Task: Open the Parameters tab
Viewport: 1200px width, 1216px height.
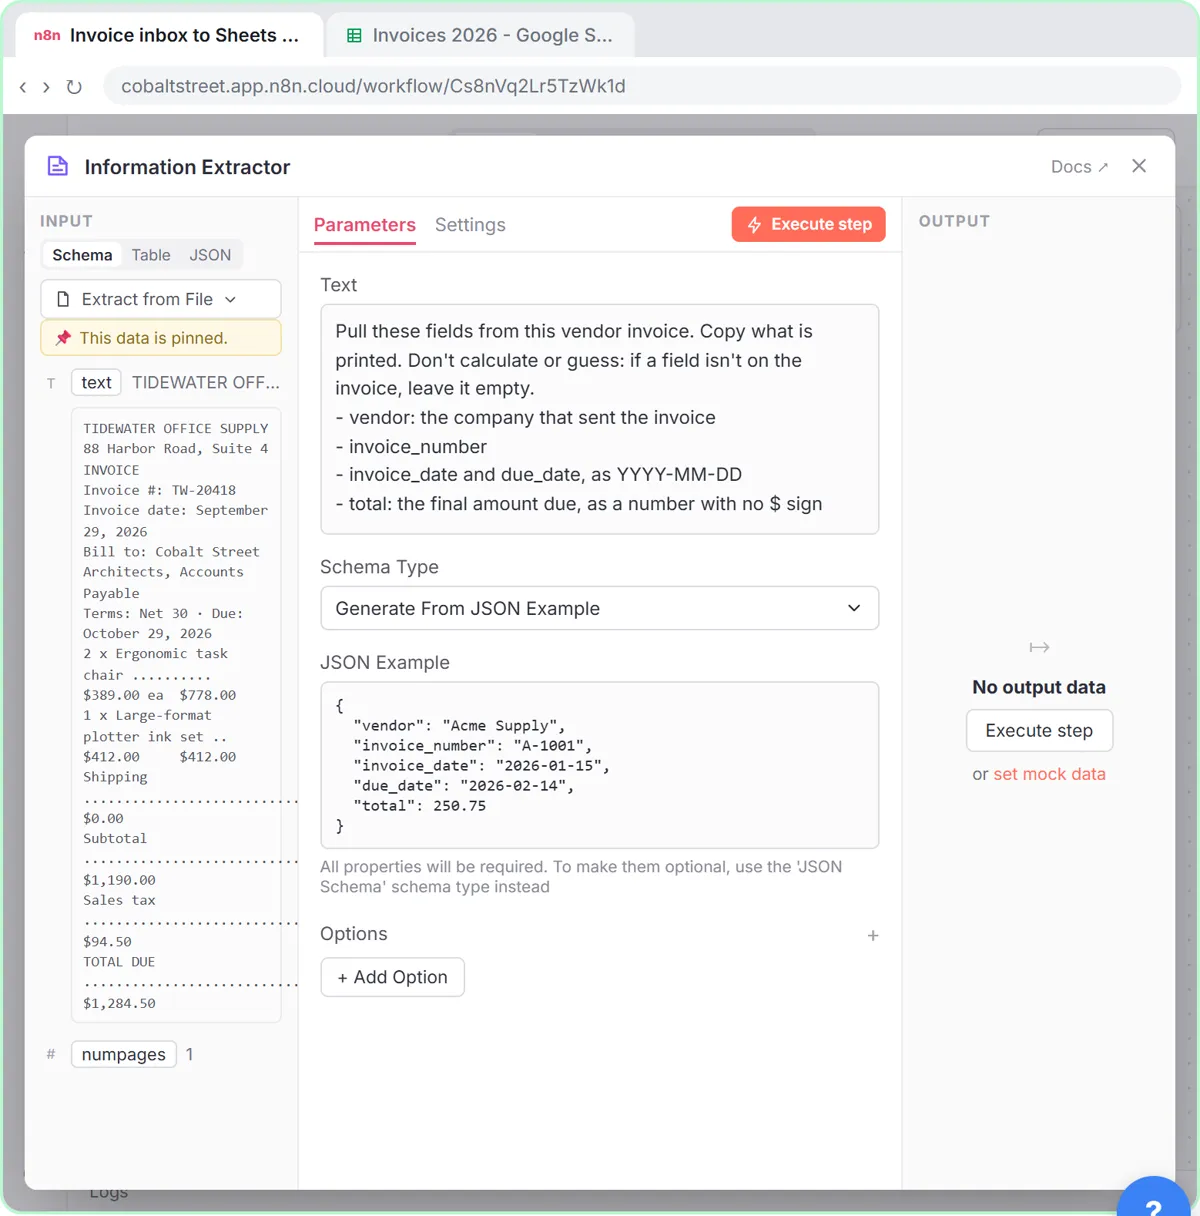Action: [365, 225]
